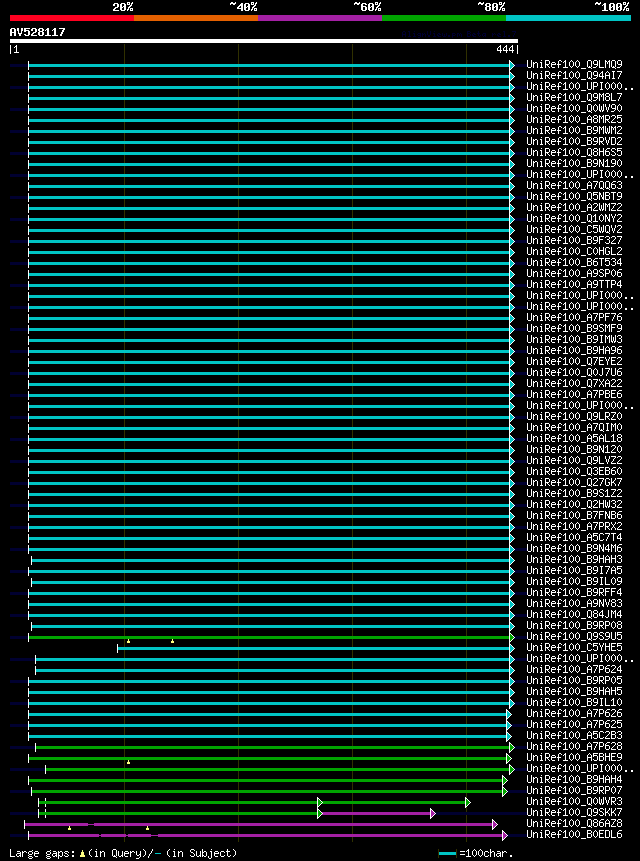Select the UniRef100_Q9LVZ2 hit
The height and width of the screenshot is (861, 640).
click(574, 461)
